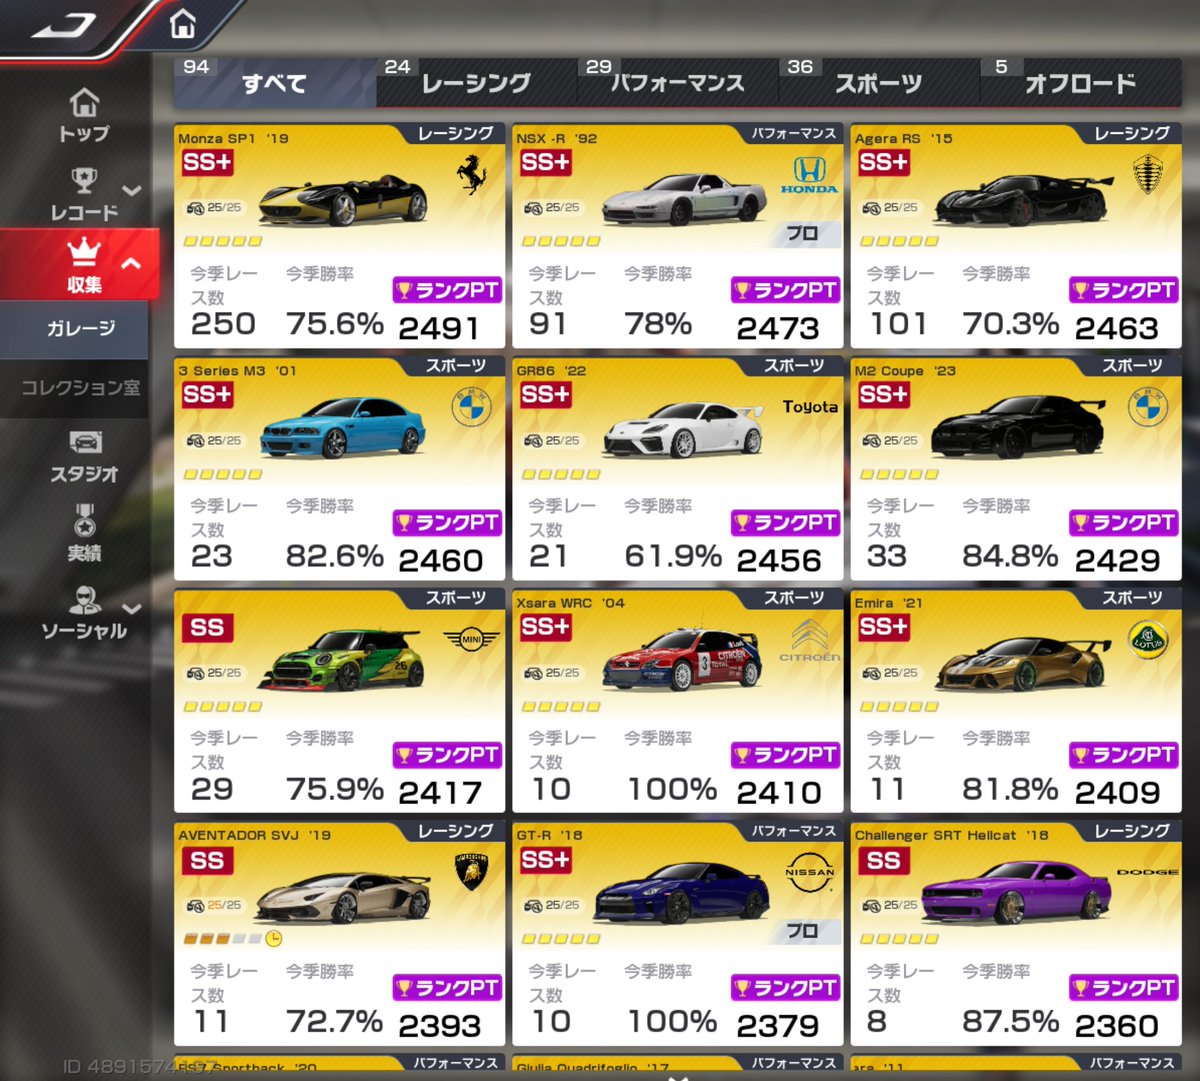Switch to the すべて tab
This screenshot has width=1200, height=1081.
pos(275,82)
